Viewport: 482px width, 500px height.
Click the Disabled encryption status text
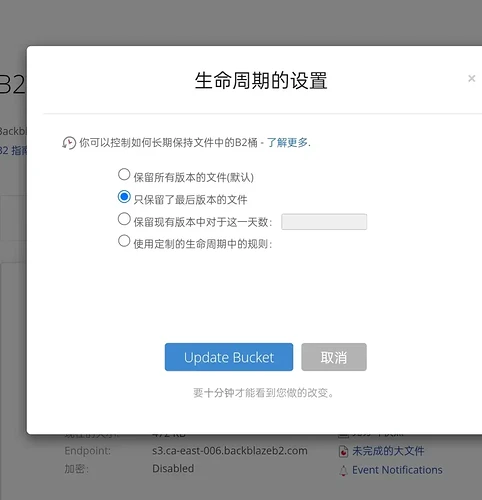(x=173, y=469)
